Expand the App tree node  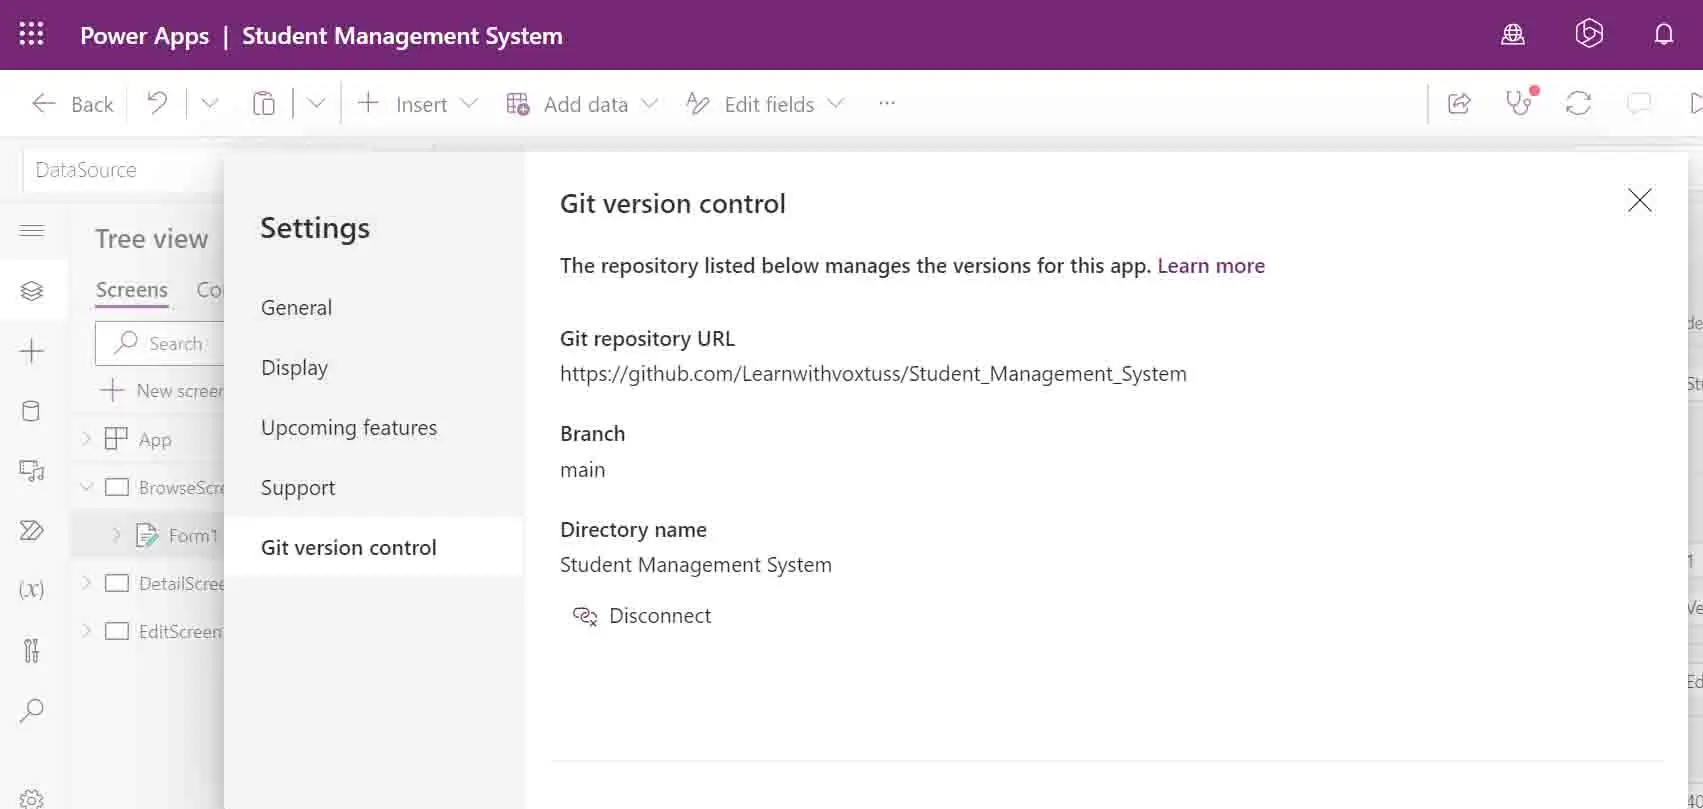86,439
